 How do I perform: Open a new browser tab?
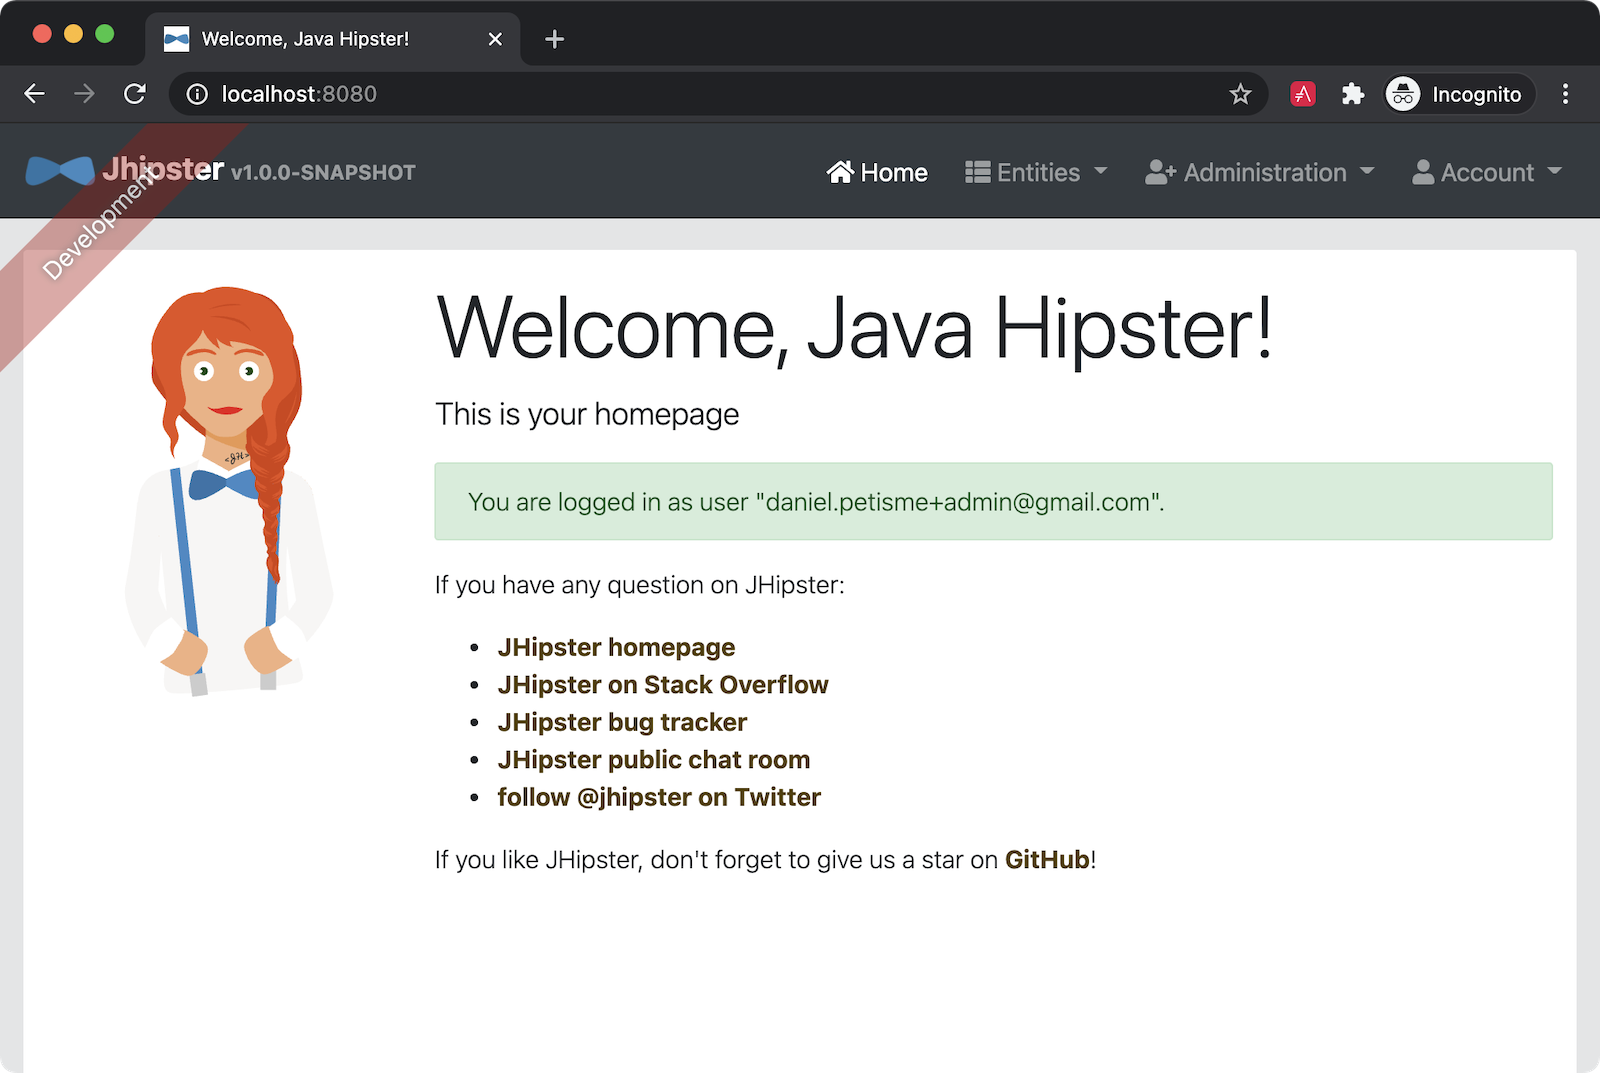[554, 39]
